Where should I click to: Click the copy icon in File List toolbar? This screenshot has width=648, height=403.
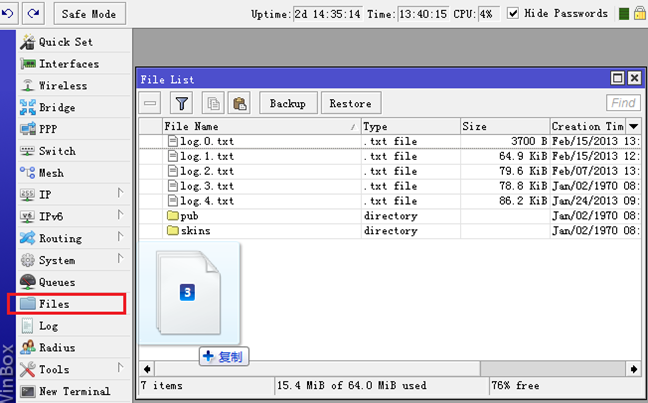[212, 103]
